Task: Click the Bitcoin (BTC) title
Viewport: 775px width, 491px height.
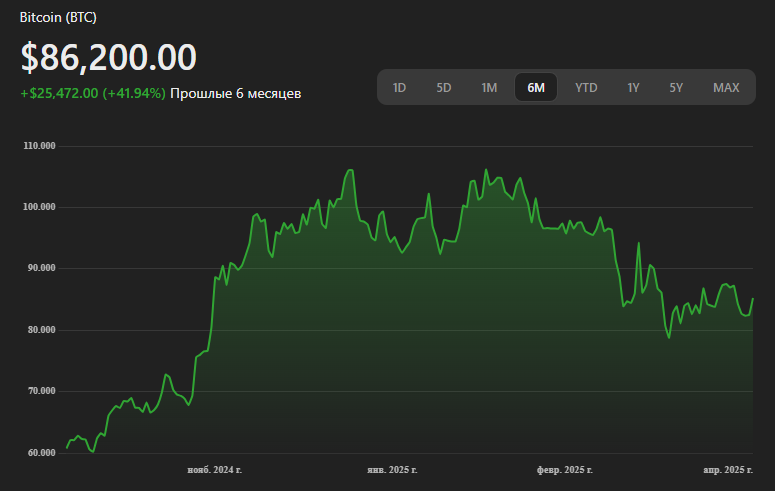Action: (x=58, y=17)
